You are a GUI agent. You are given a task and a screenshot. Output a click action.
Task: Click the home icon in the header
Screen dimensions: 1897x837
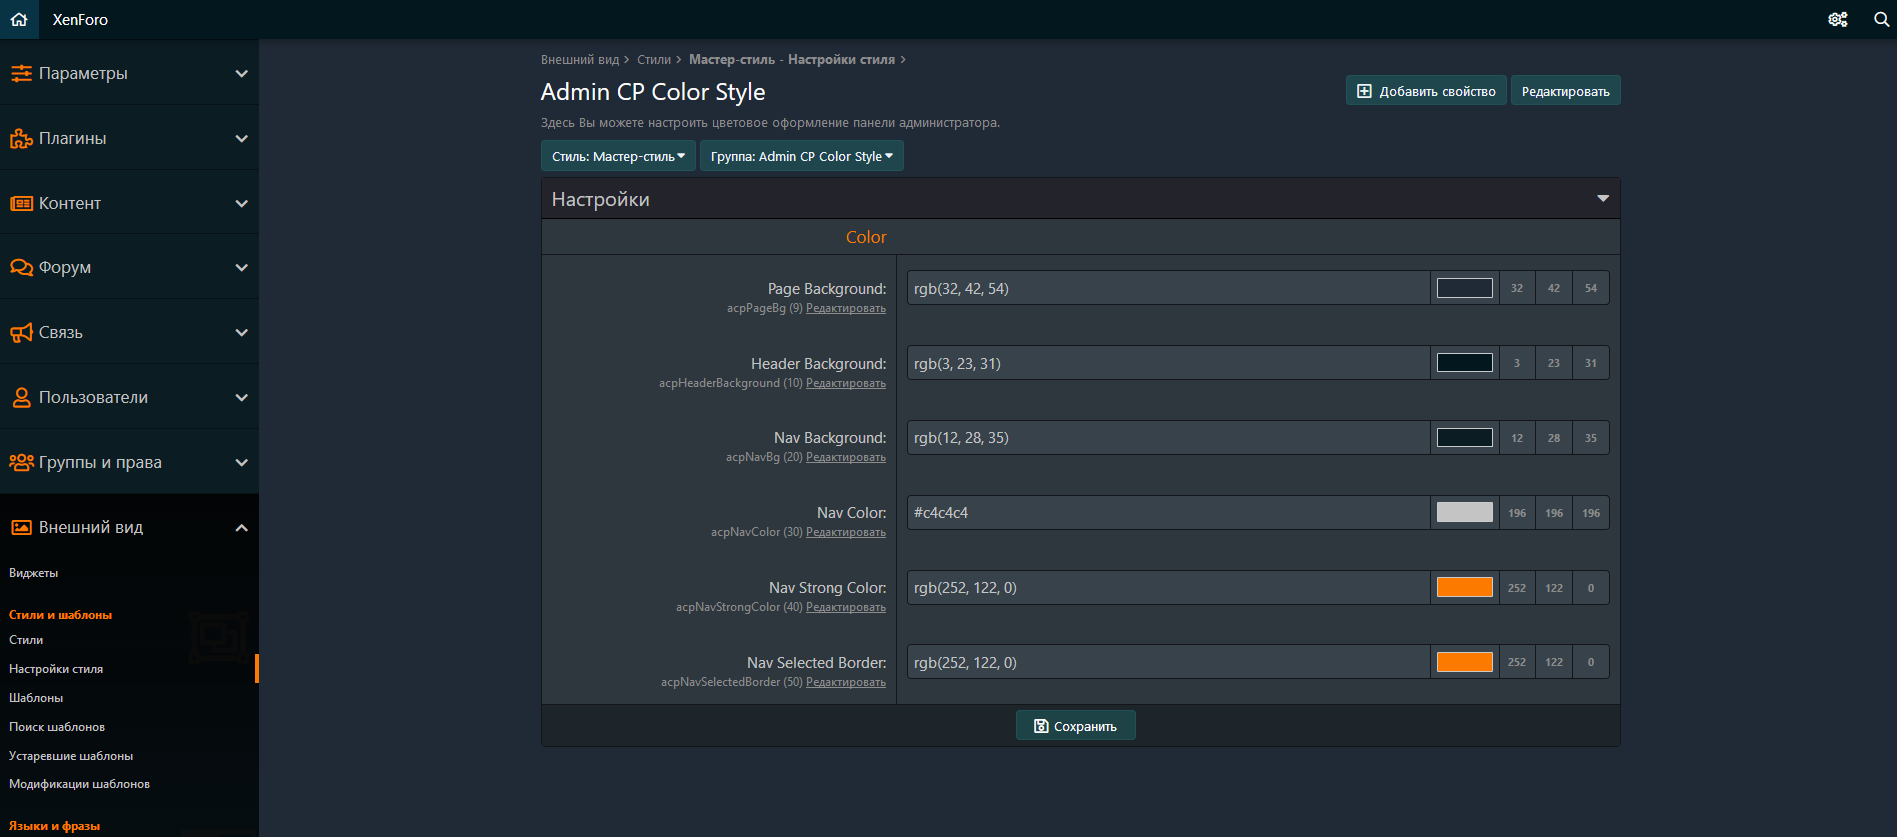19,19
